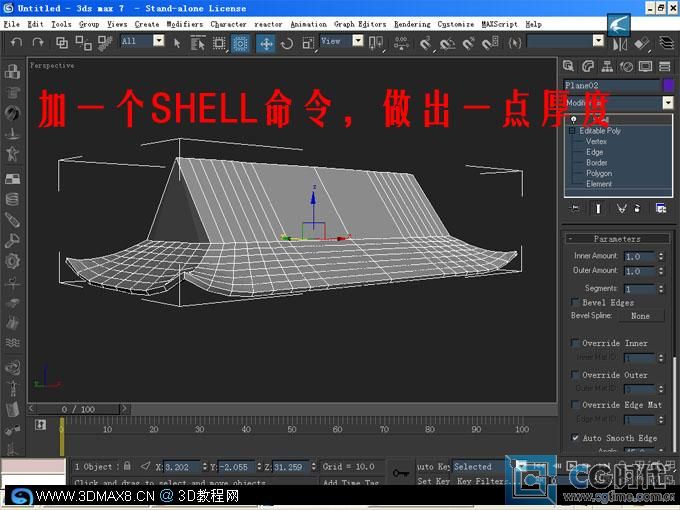Activate the Select and Rotate tool
The image size is (680, 510).
coord(287,43)
